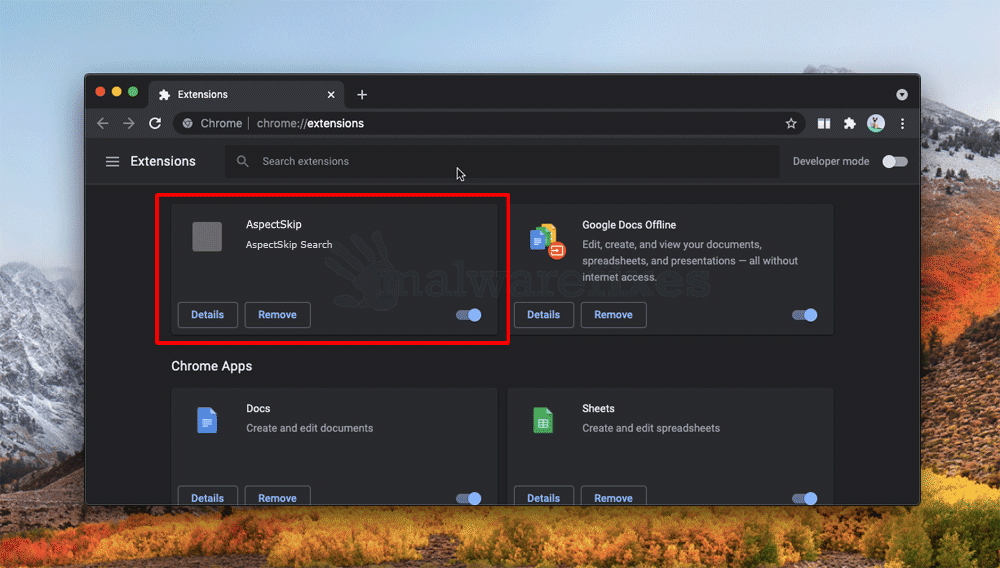
Task: Open the profile avatar
Action: pos(876,124)
